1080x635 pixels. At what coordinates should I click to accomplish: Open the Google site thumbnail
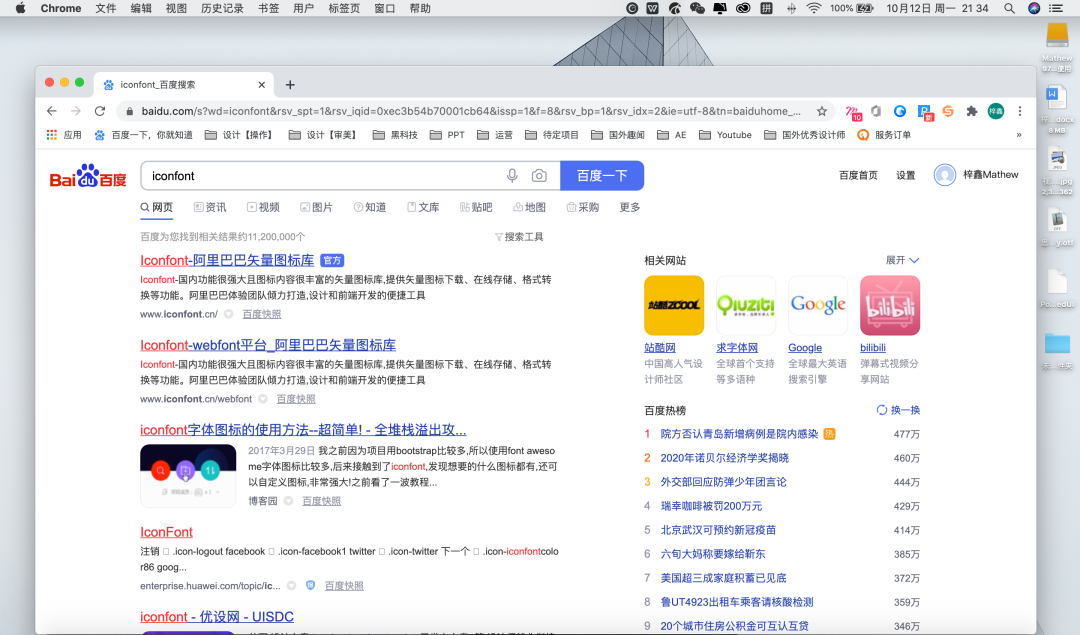pyautogui.click(x=818, y=305)
